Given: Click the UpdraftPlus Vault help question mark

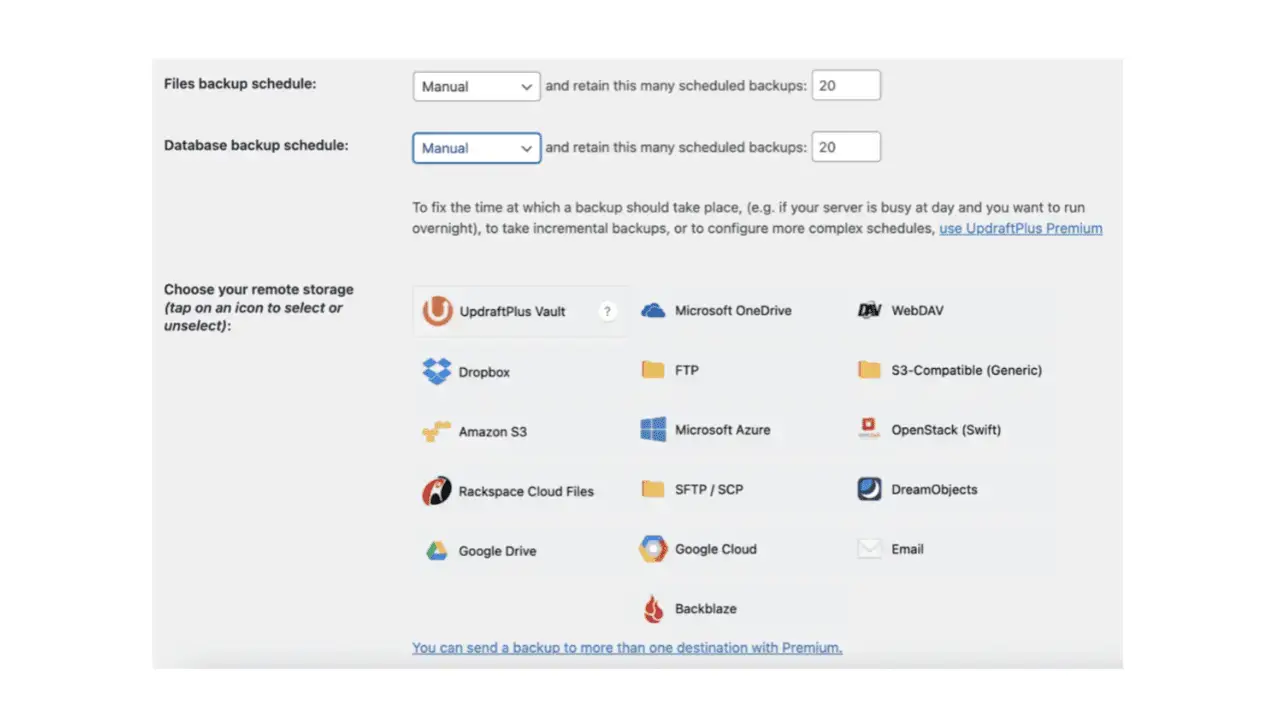Looking at the screenshot, I should point(607,311).
